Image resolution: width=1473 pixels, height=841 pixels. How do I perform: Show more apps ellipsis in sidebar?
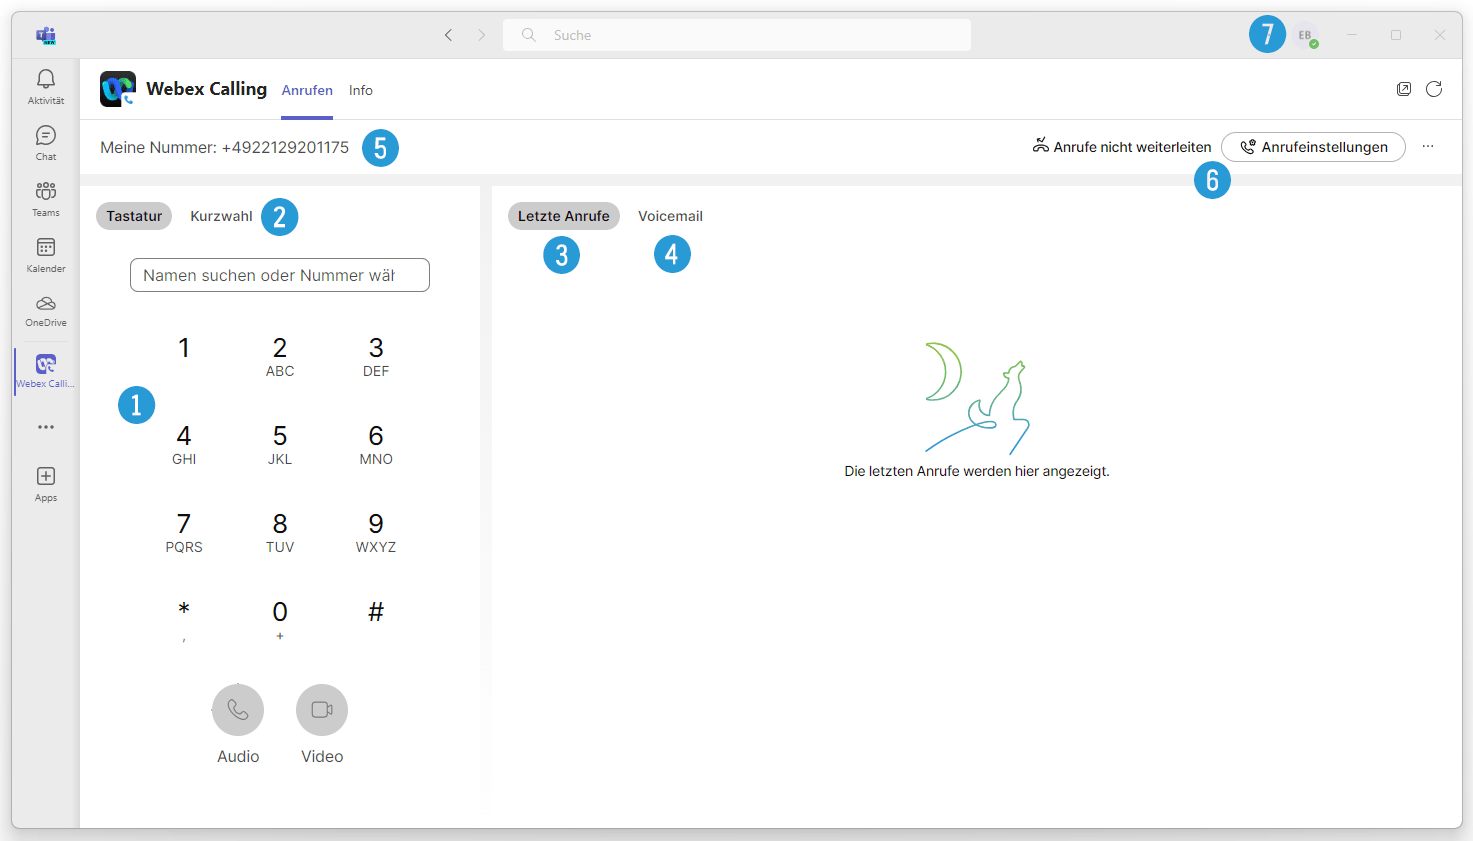pyautogui.click(x=46, y=427)
